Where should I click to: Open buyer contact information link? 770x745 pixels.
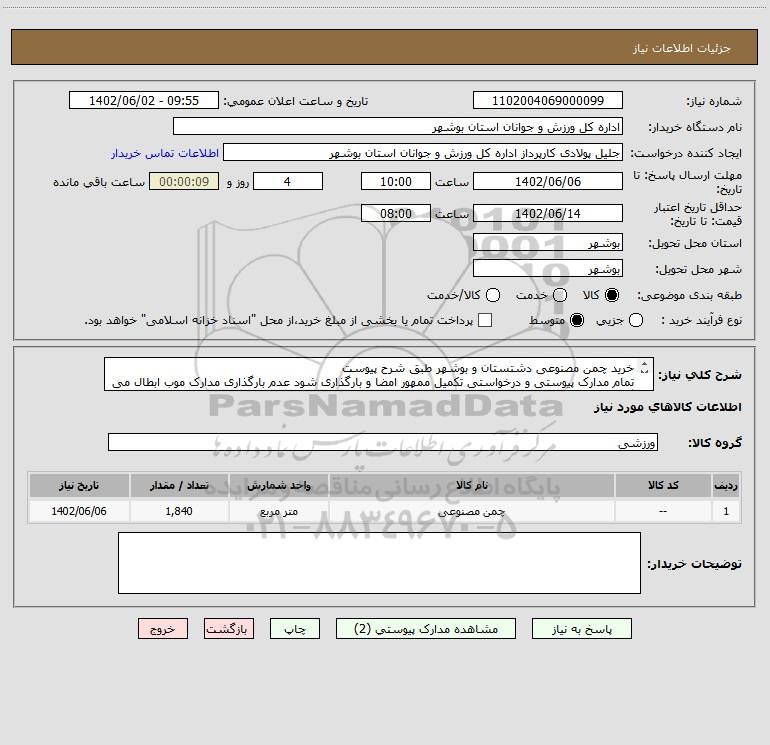pos(165,153)
